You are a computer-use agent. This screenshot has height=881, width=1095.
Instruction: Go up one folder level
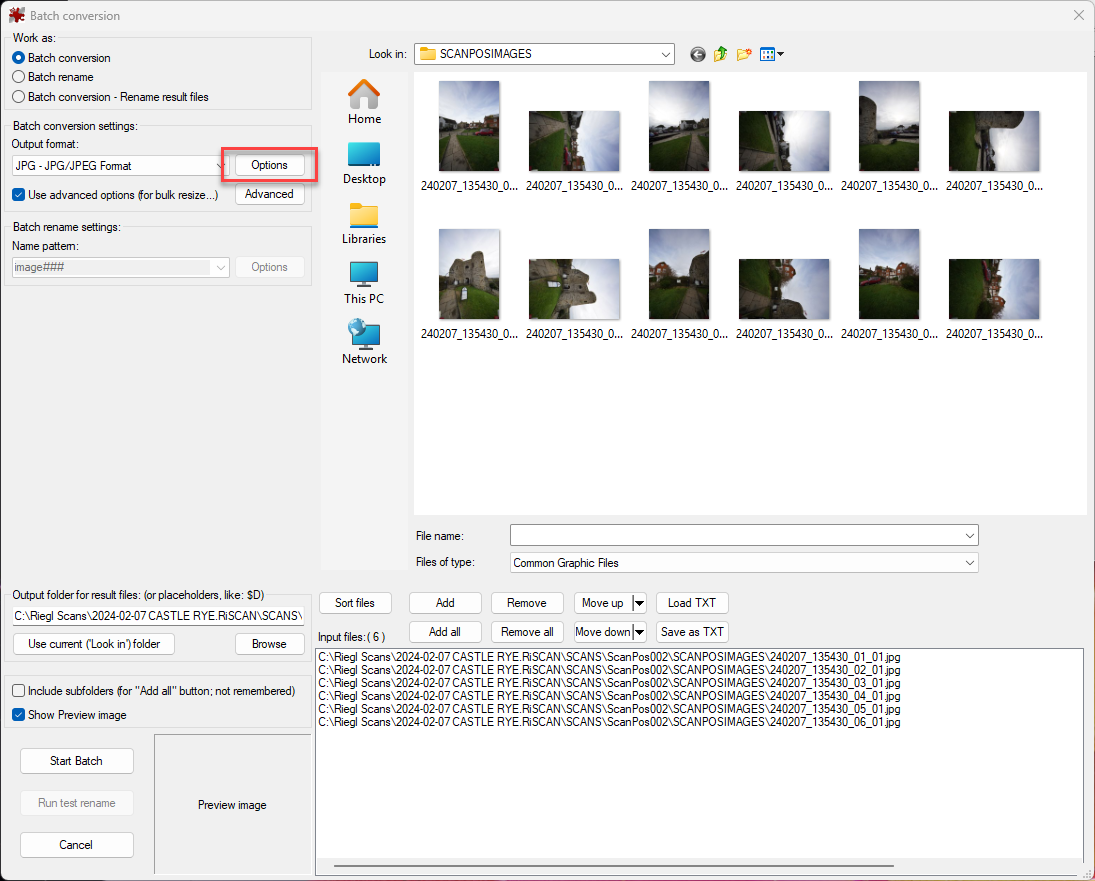point(721,54)
